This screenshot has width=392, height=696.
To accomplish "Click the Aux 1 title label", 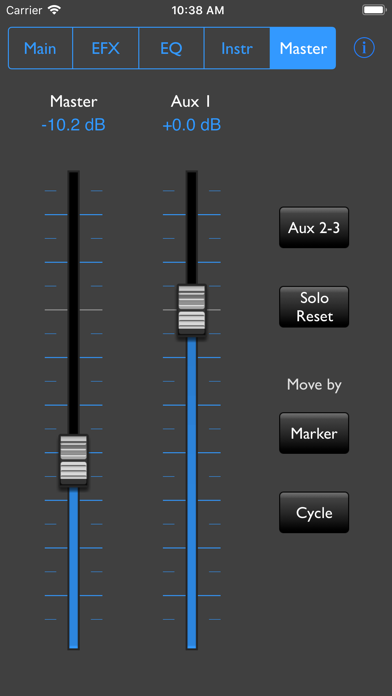I will [190, 101].
